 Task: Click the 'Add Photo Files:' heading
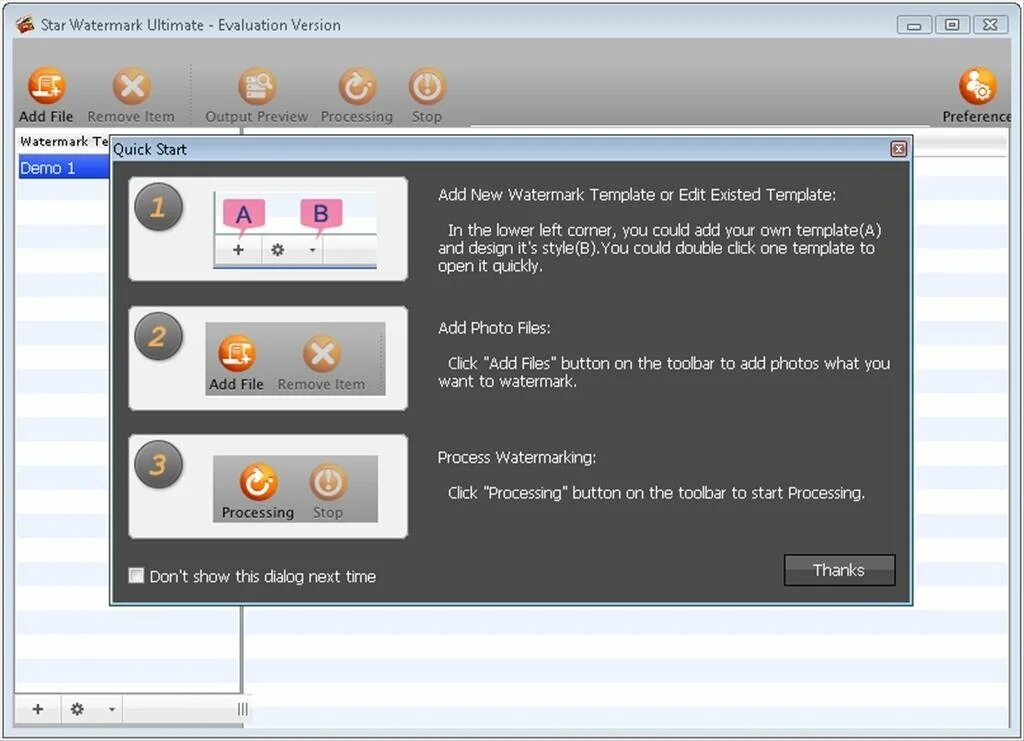pos(494,328)
